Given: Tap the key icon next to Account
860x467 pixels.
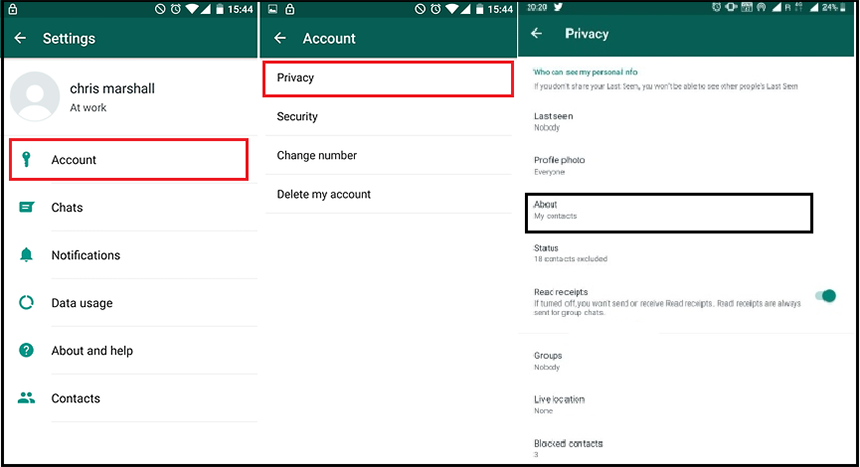Looking at the screenshot, I should pos(26,160).
